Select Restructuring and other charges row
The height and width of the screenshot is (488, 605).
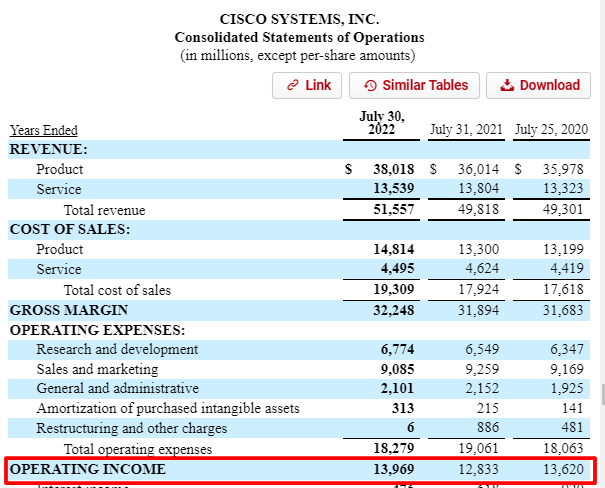tap(132, 428)
